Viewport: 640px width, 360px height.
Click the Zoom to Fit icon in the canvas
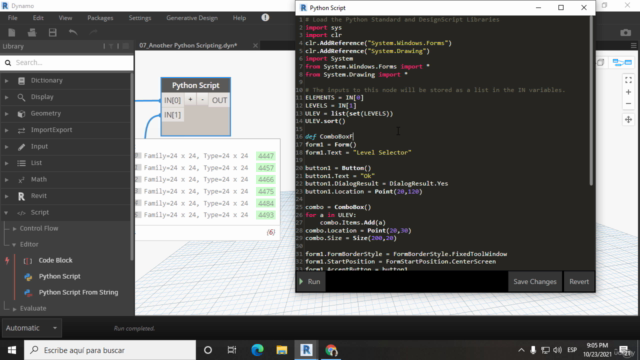coord(628,80)
